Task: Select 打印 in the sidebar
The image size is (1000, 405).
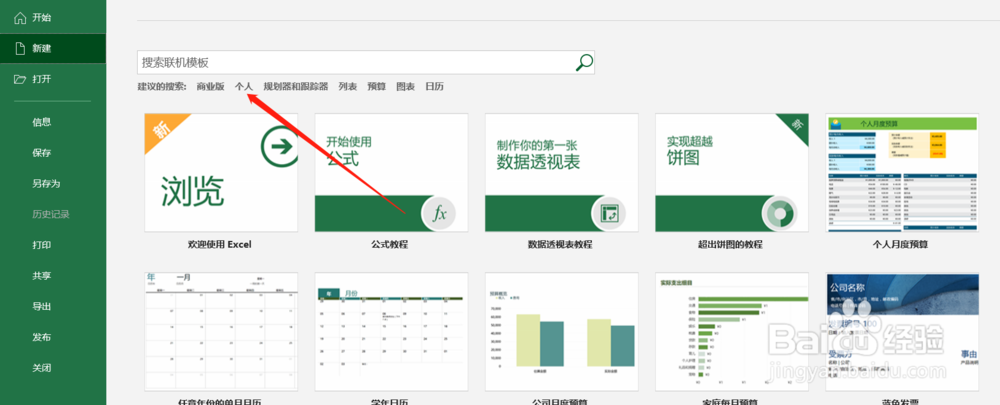Action: coord(41,245)
